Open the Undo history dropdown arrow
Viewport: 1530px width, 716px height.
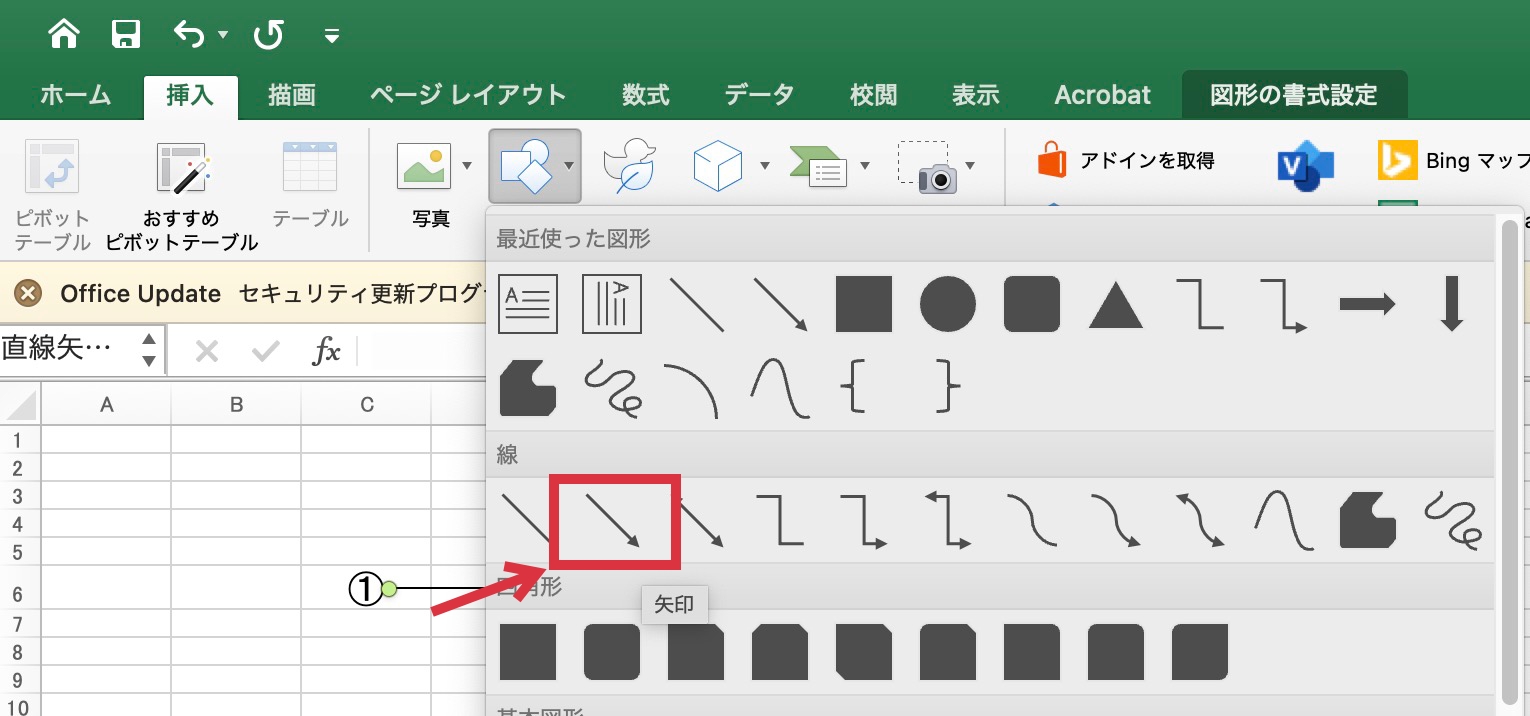click(x=222, y=35)
